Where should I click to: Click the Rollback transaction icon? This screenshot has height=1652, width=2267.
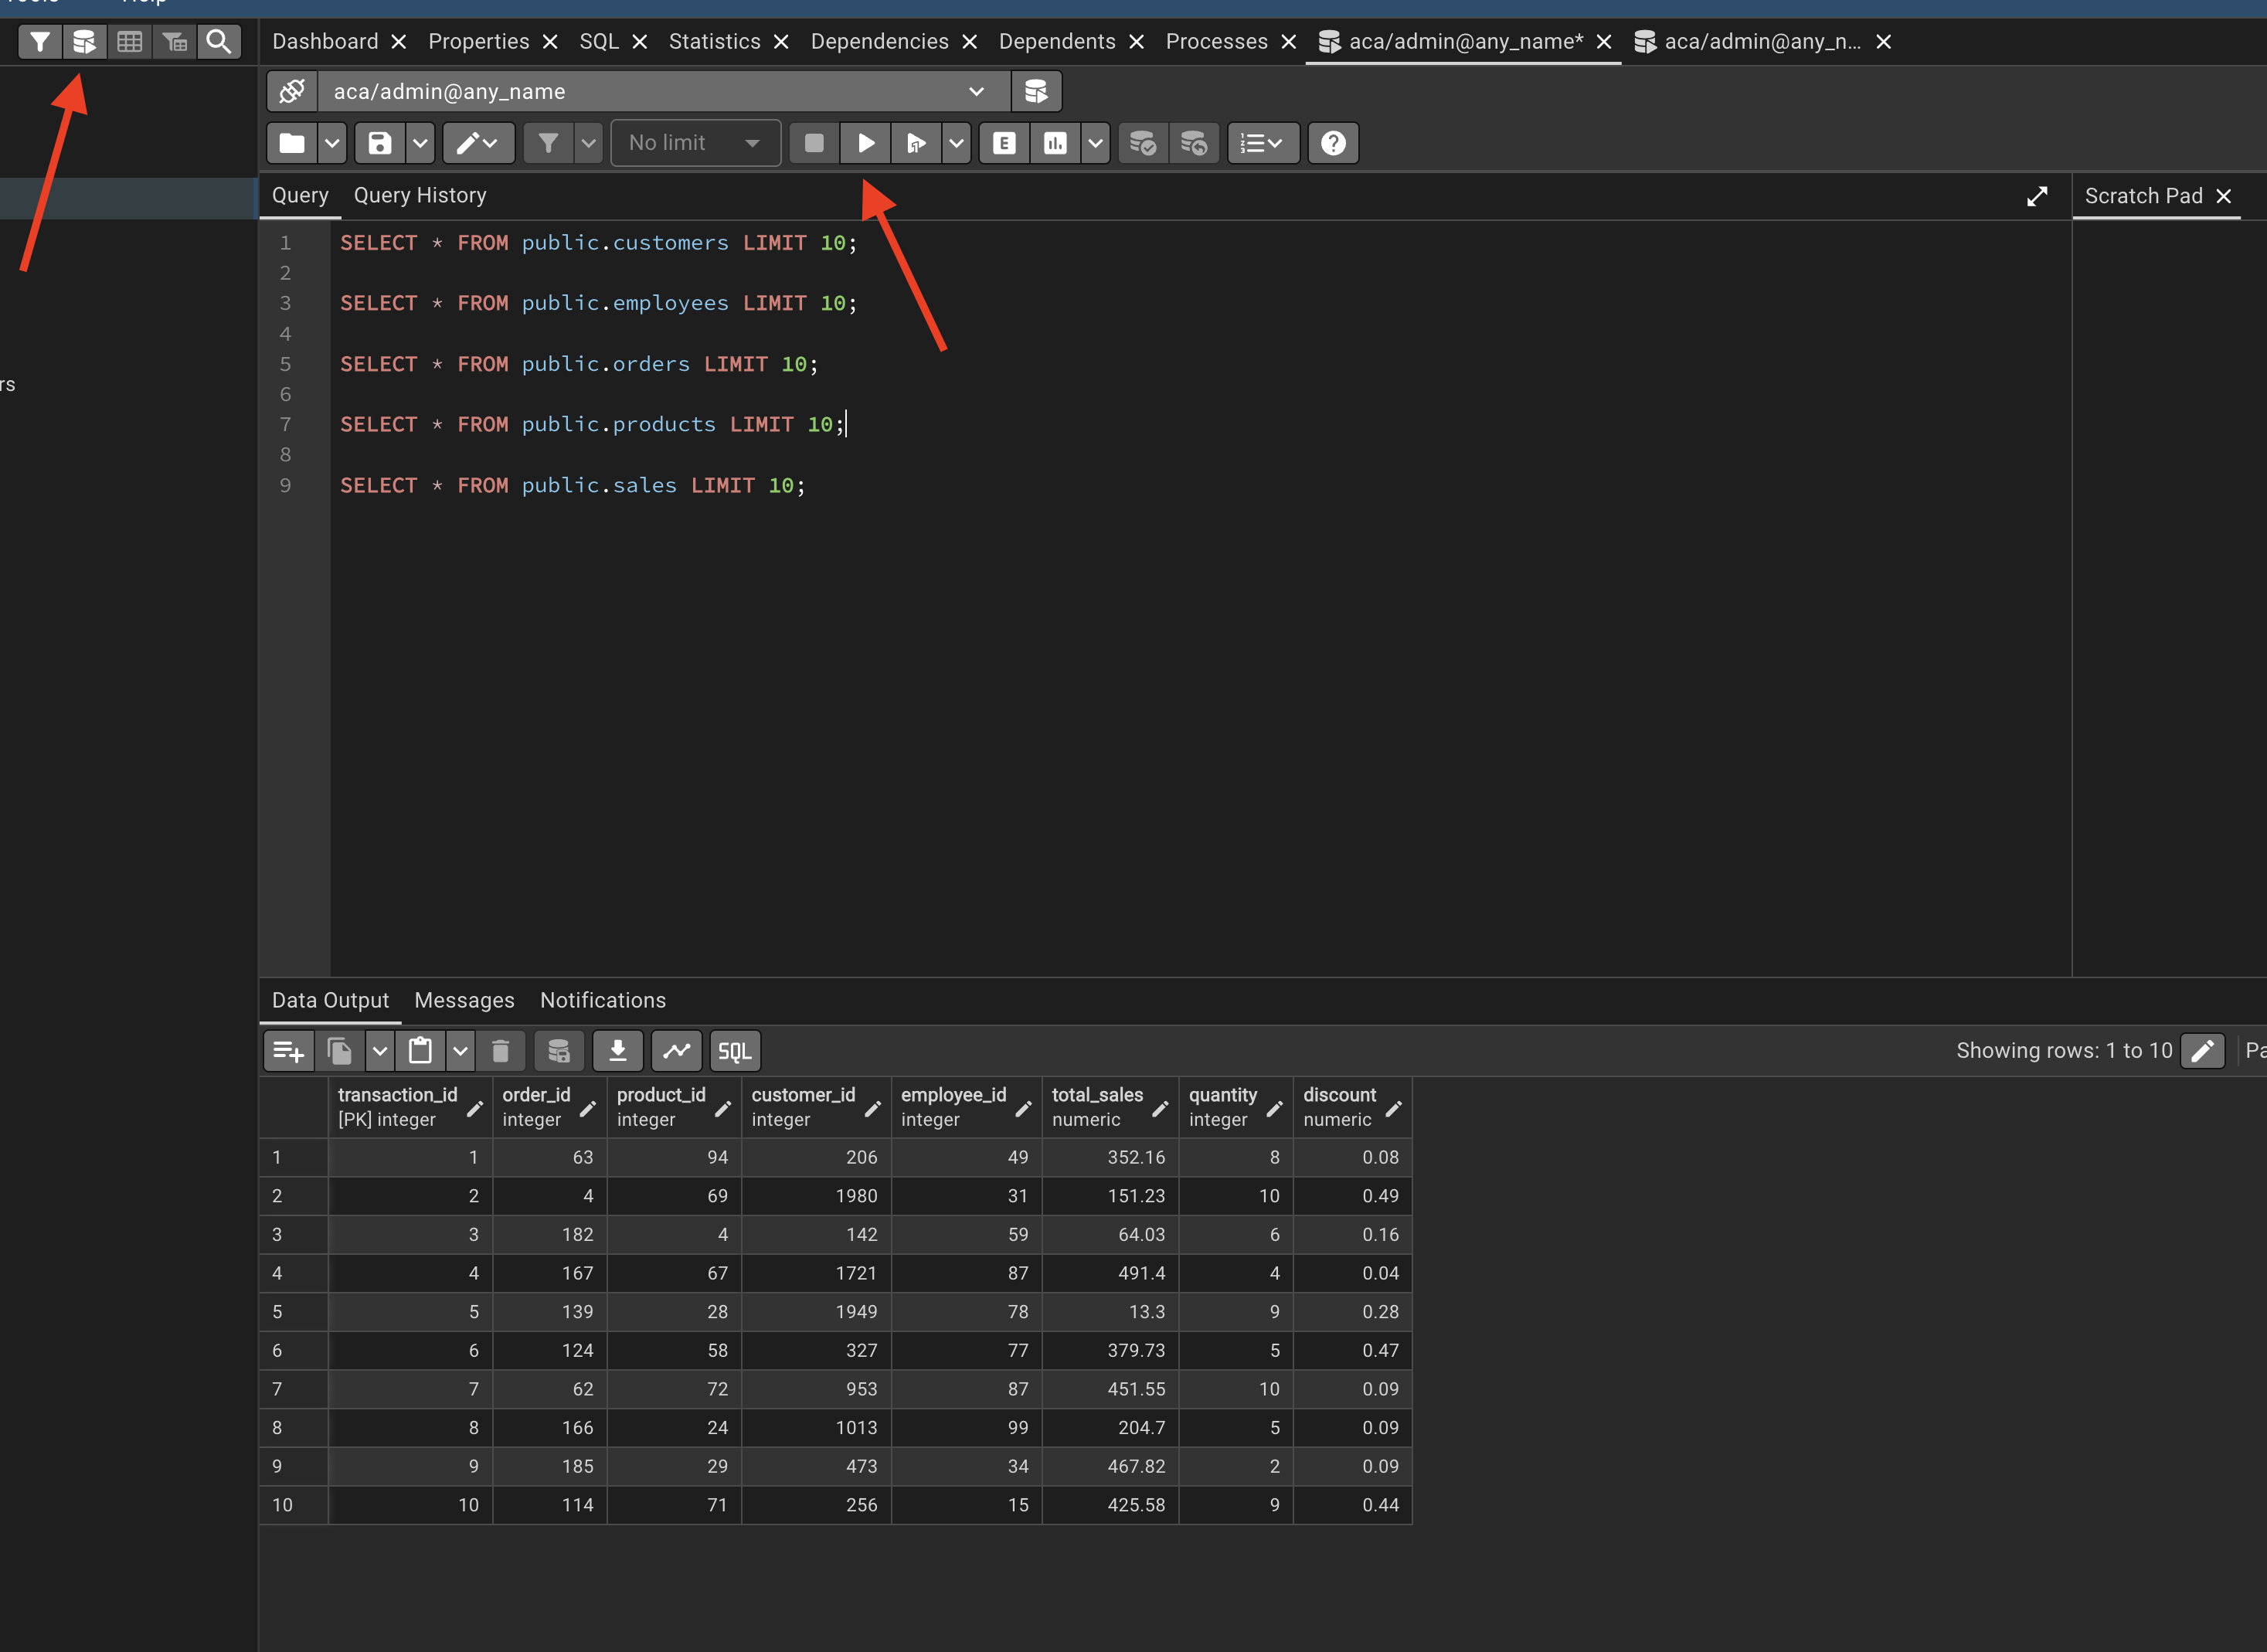tap(1193, 143)
